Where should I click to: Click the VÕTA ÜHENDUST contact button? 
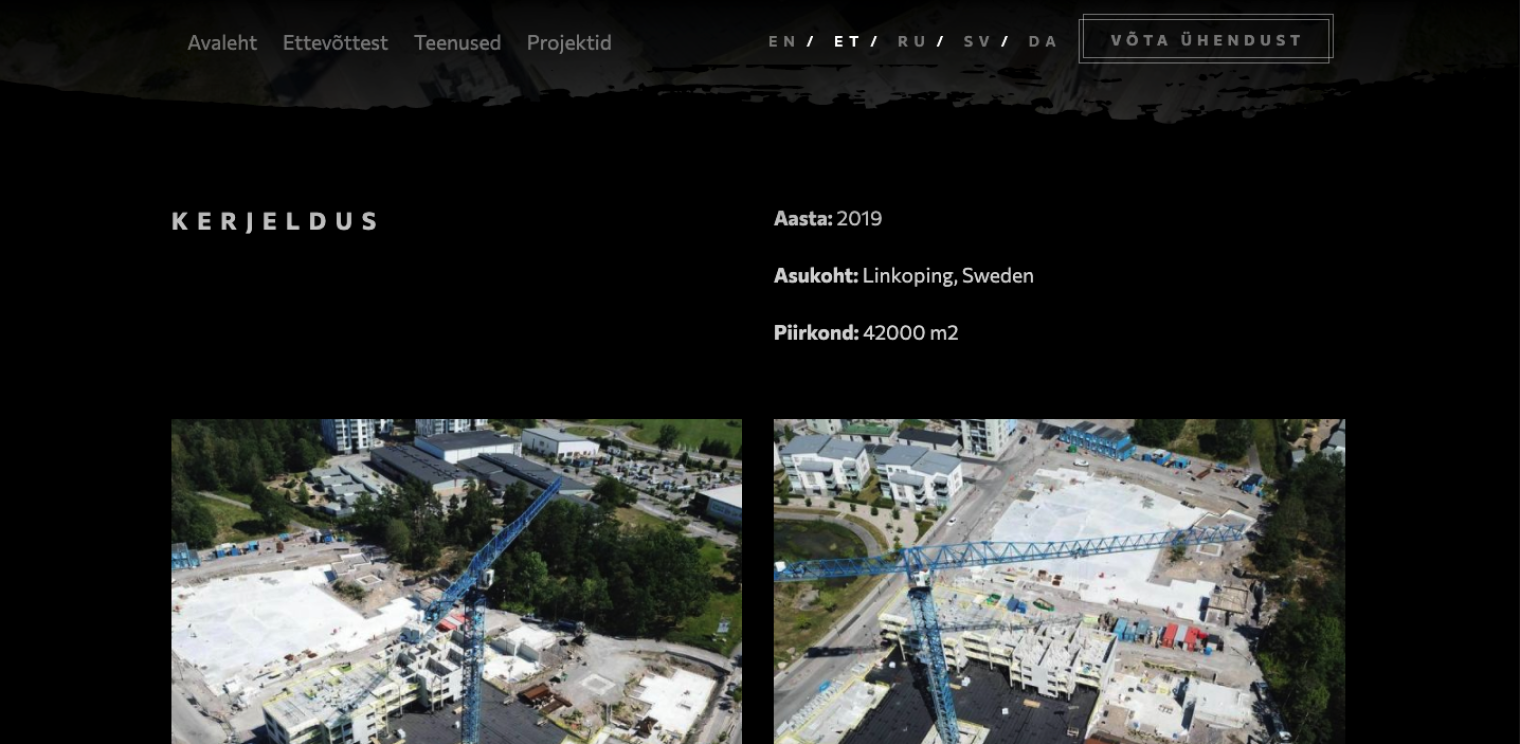pyautogui.click(x=1206, y=39)
